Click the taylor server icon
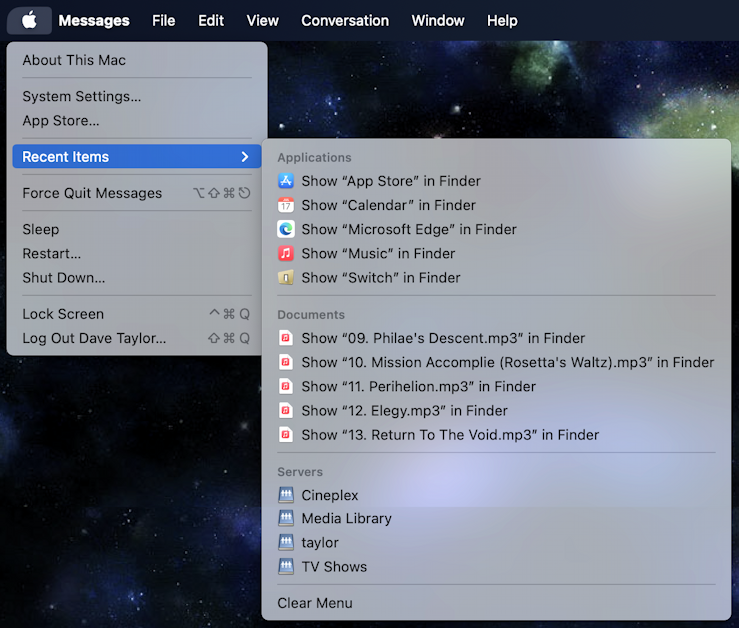Screen dimensions: 739x628 click(286, 542)
